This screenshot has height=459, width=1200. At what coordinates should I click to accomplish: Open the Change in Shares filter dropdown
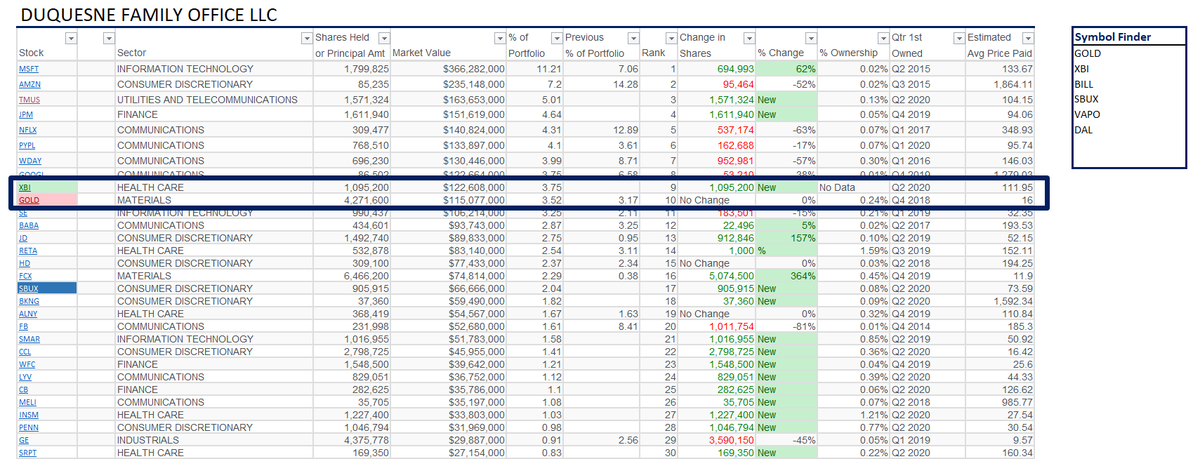pyautogui.click(x=747, y=38)
